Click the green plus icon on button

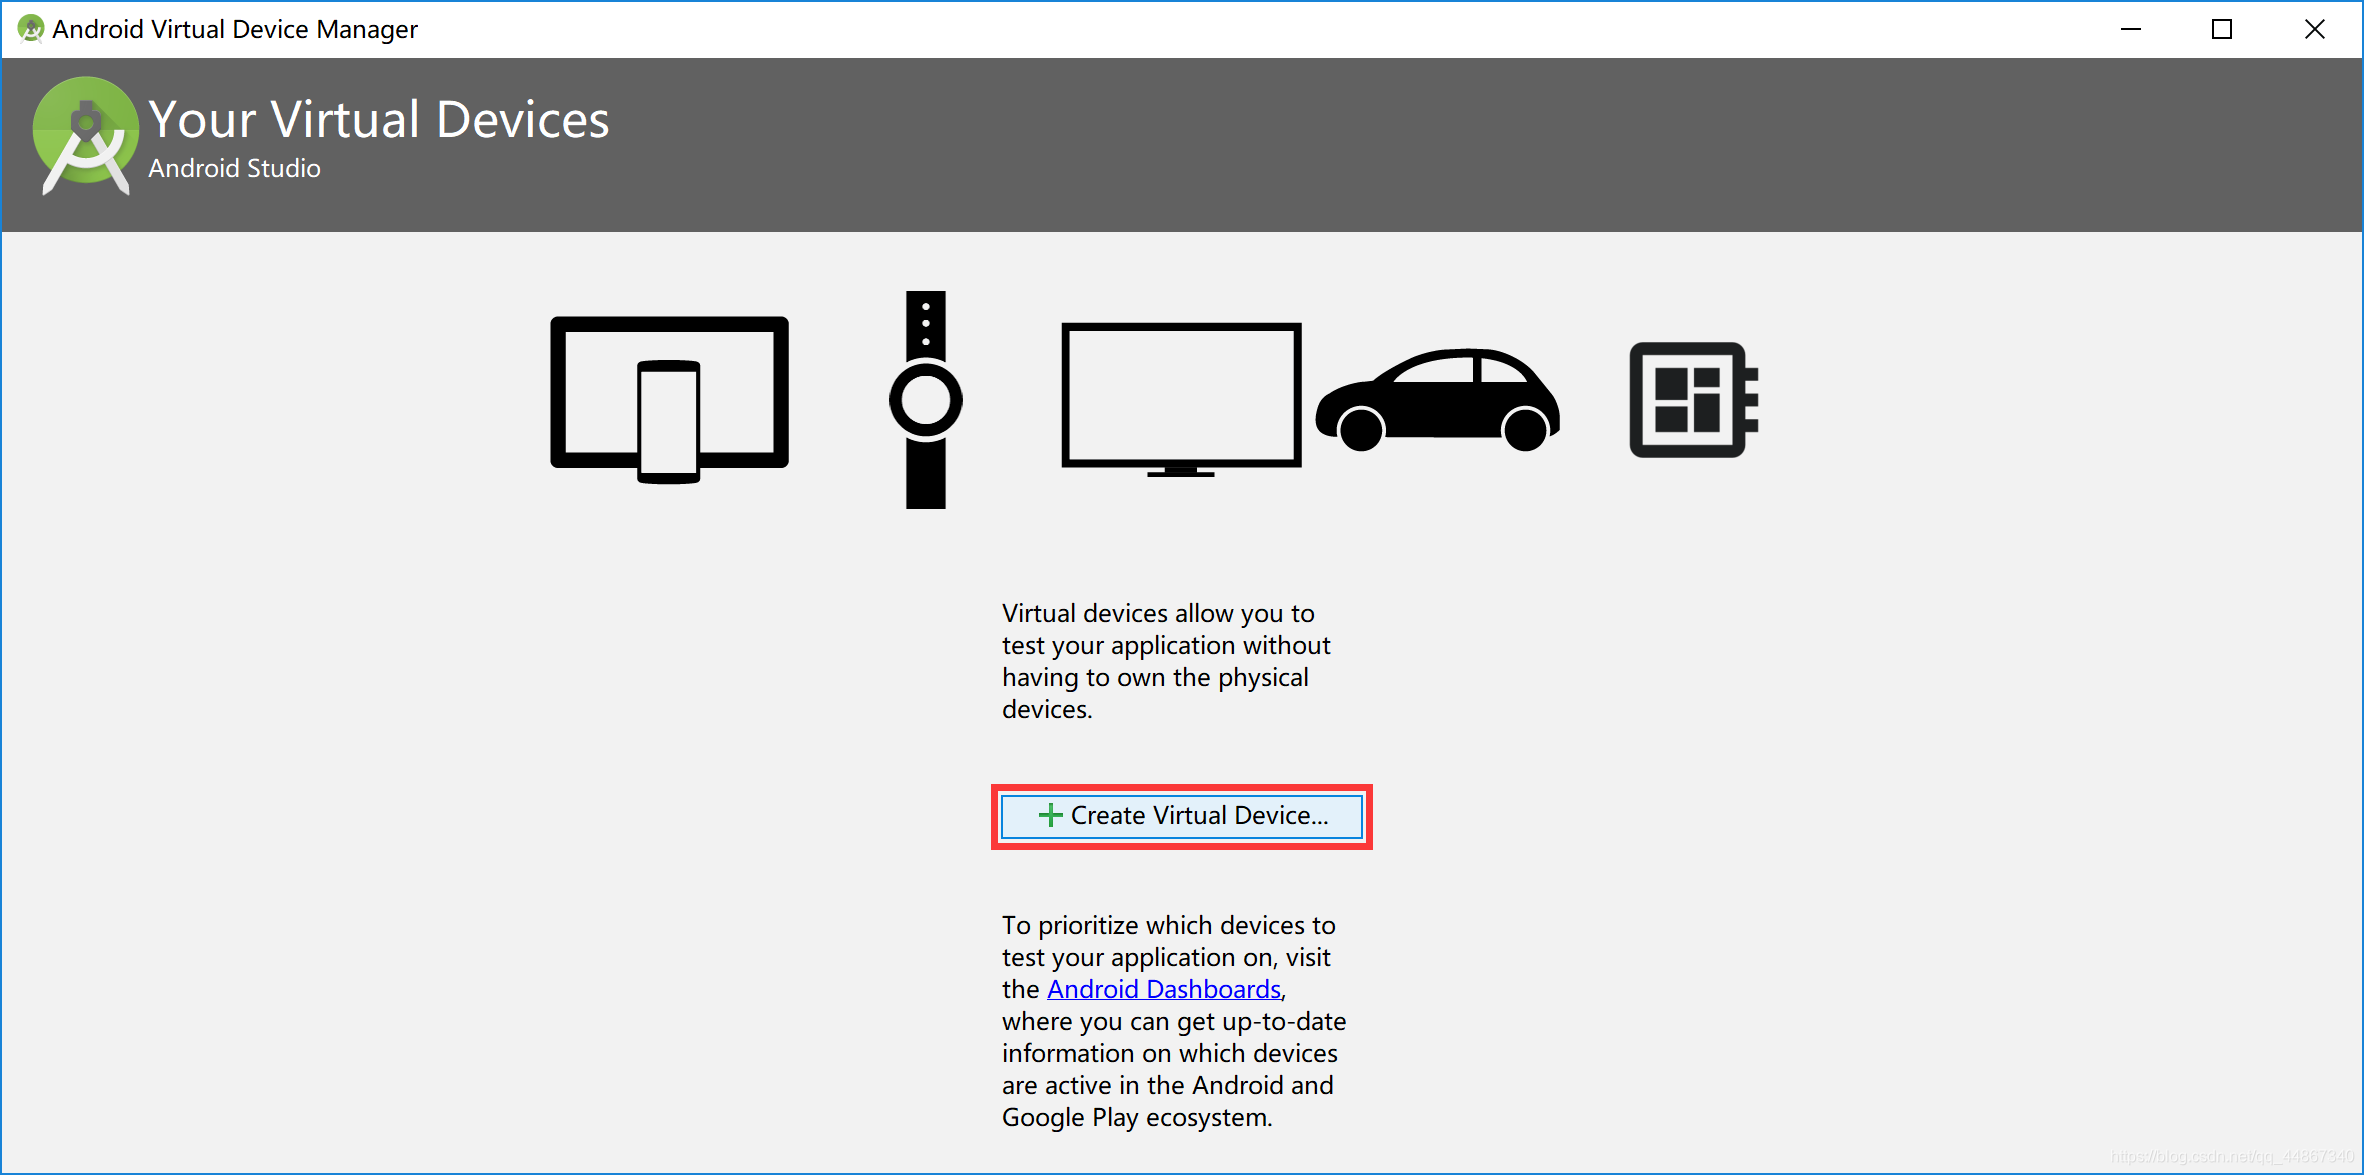1050,816
